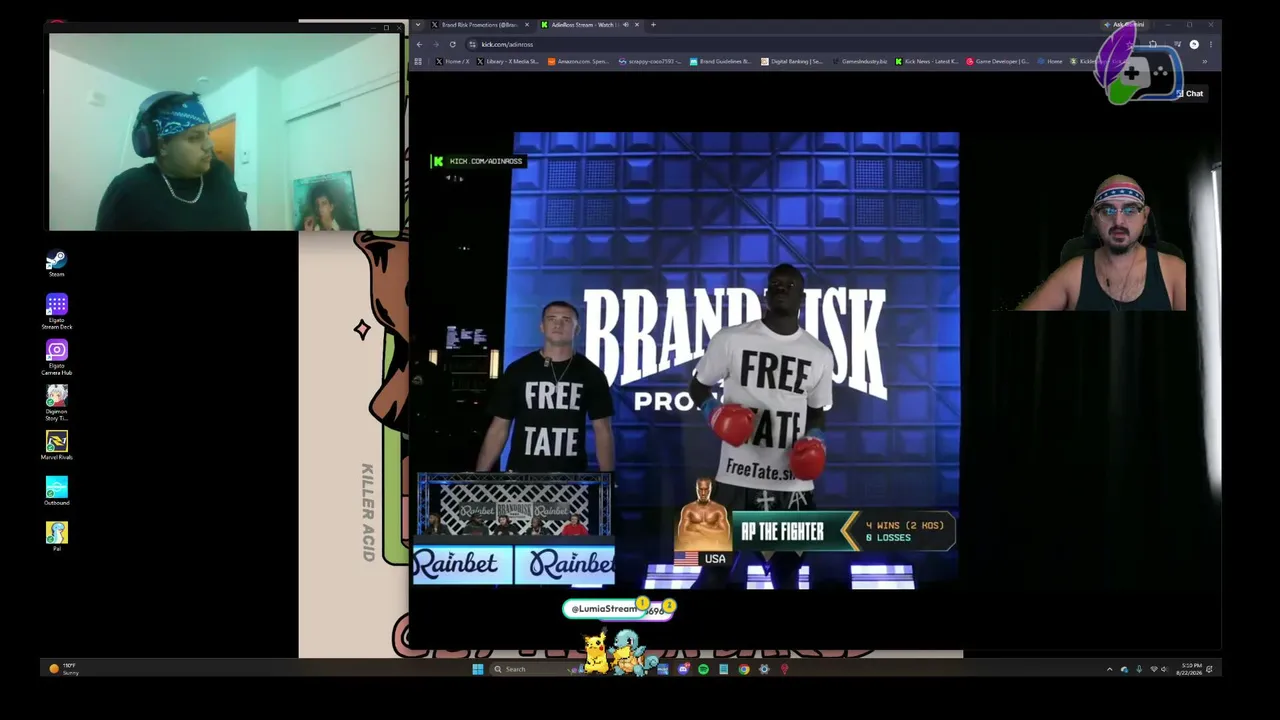Open the network status tray icon
Image resolution: width=1280 pixels, height=720 pixels.
click(x=1154, y=669)
